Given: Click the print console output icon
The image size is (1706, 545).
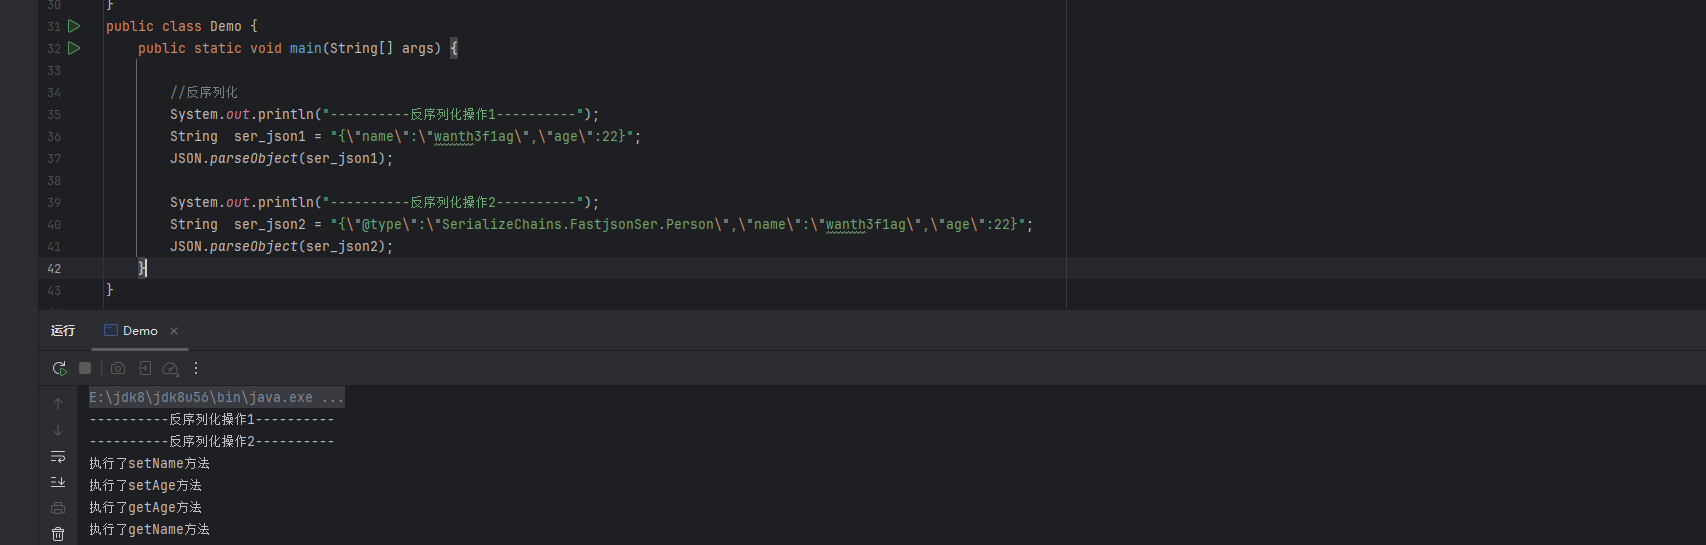Looking at the screenshot, I should click(x=58, y=508).
